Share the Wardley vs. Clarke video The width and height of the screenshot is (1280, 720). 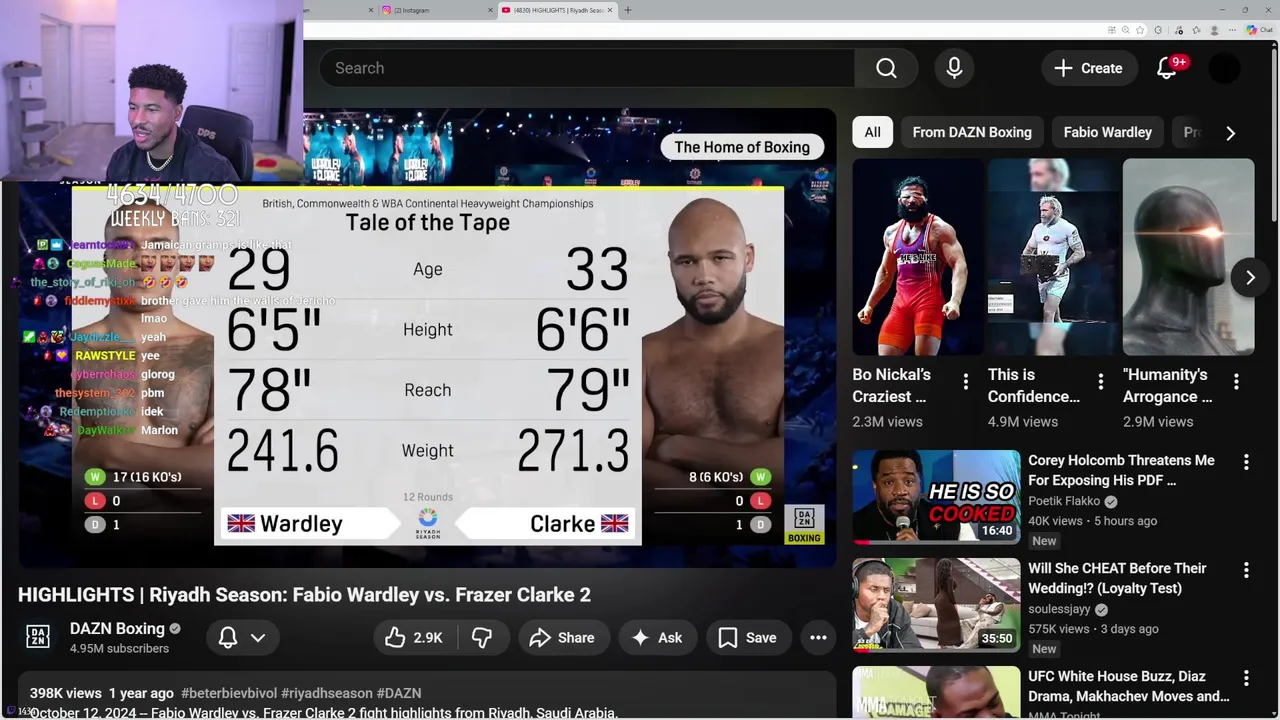click(562, 638)
